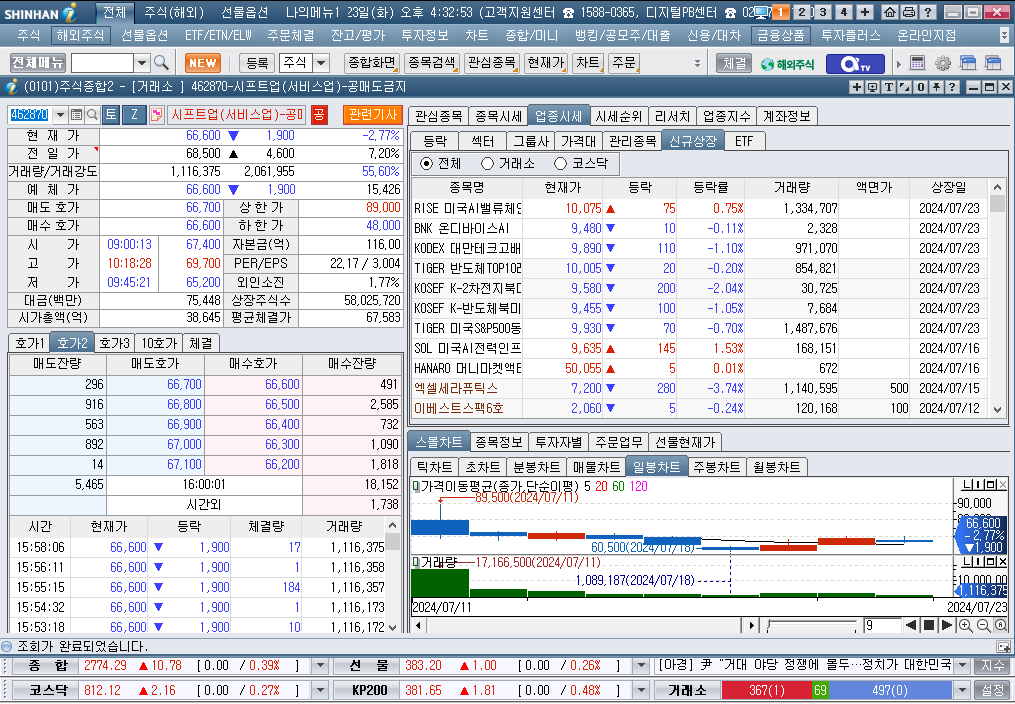Open the stock code history dropdown
1015x704 pixels.
click(60, 115)
